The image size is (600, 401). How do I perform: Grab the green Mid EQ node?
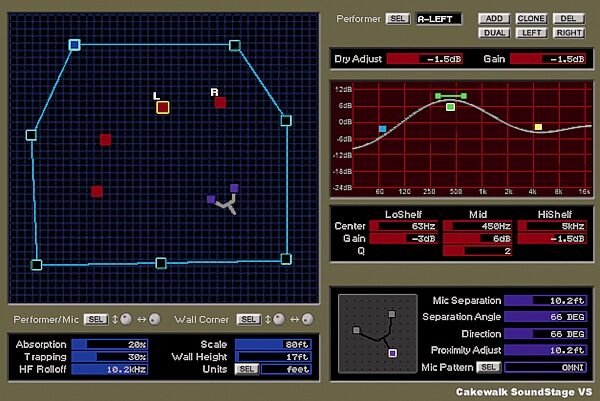[x=450, y=107]
